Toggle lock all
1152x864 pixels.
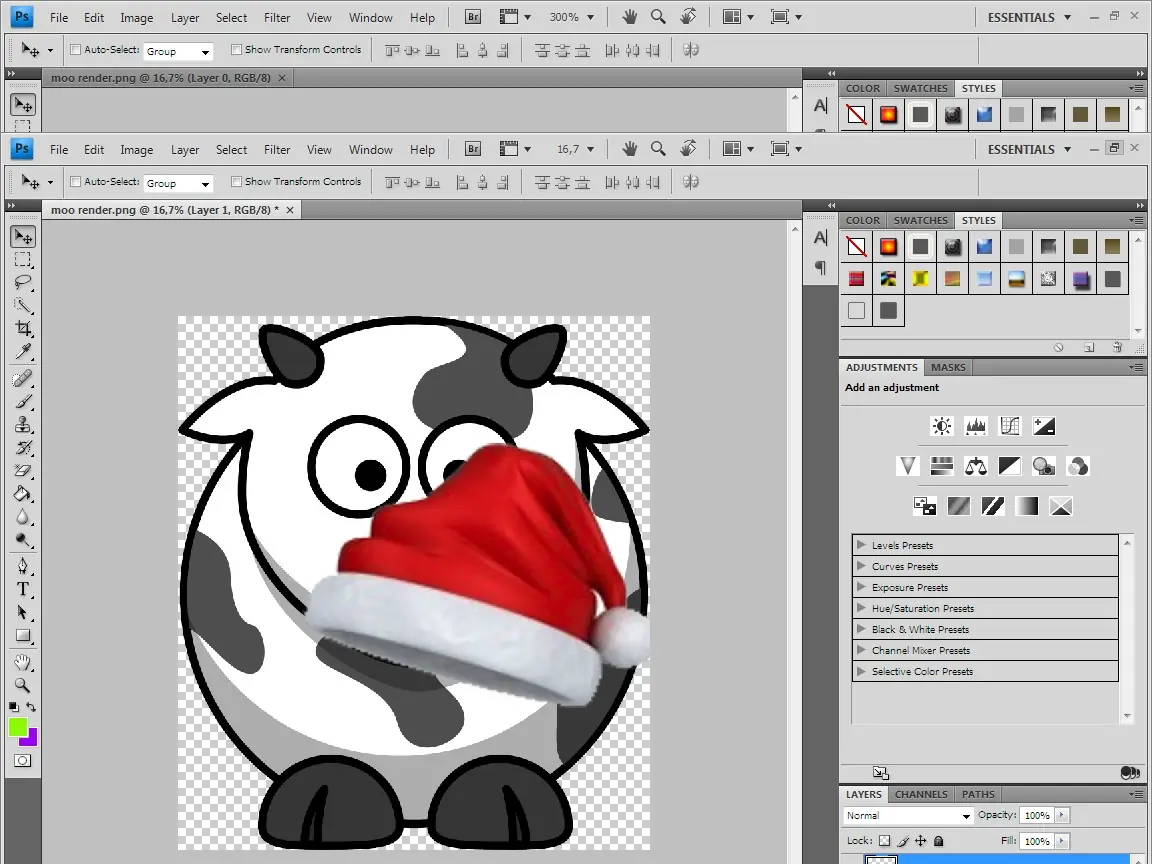coord(938,841)
